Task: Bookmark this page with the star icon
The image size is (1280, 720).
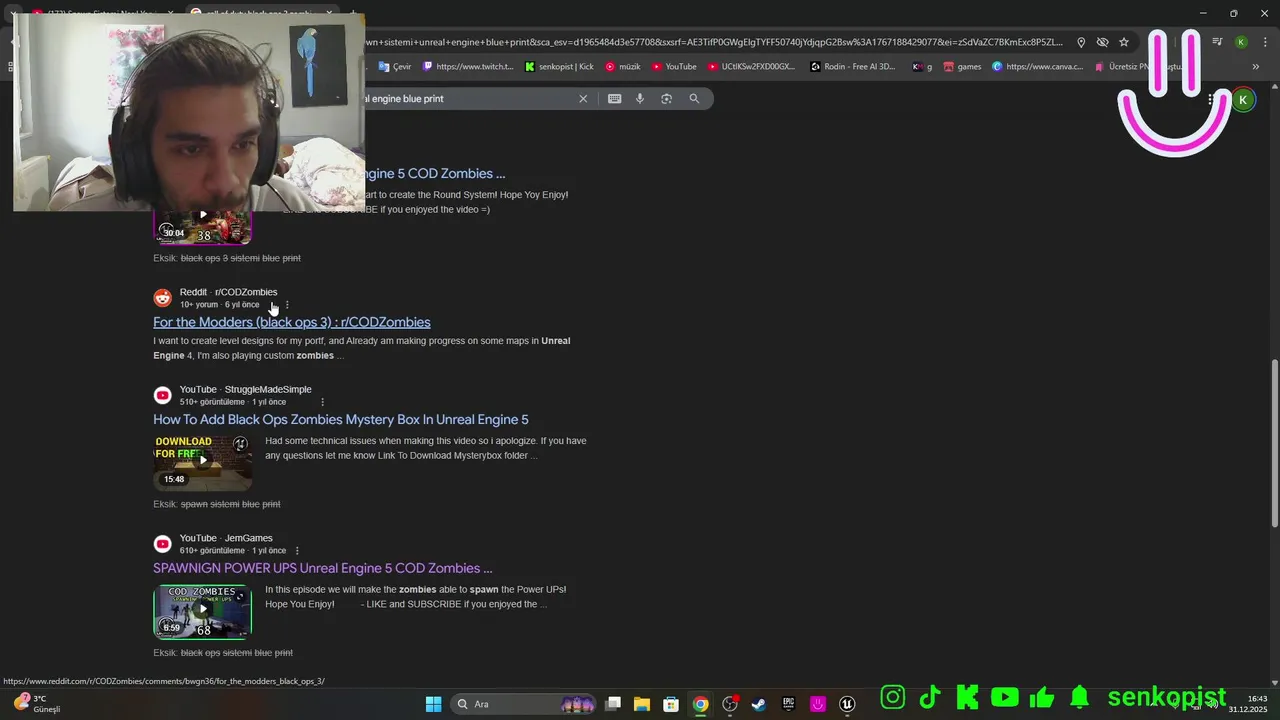Action: pos(1124,42)
